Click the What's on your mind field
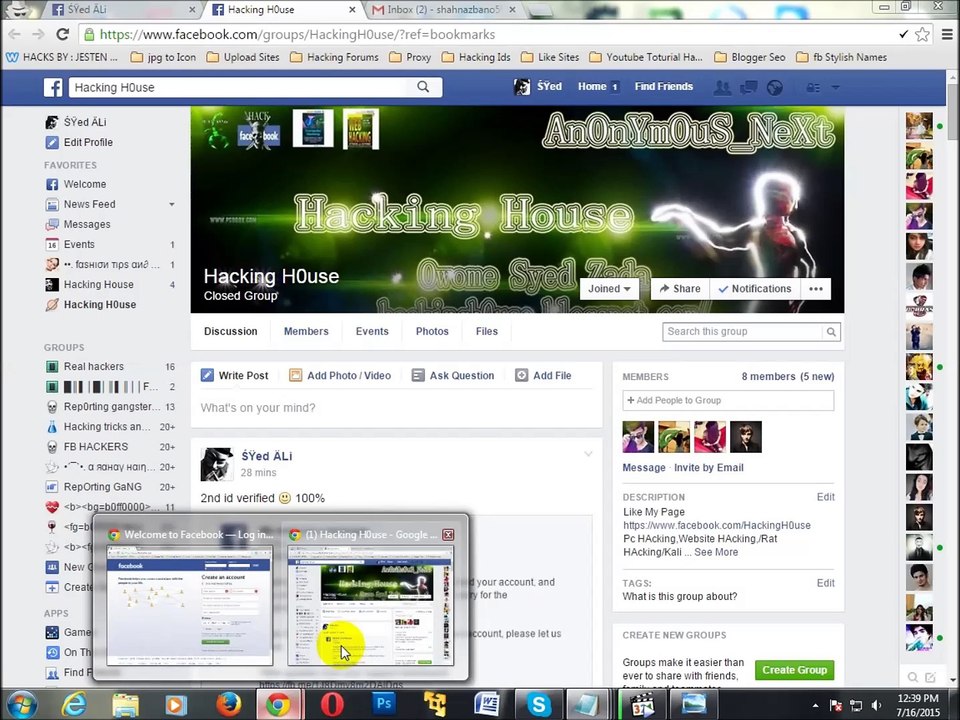The image size is (960, 720). (396, 408)
